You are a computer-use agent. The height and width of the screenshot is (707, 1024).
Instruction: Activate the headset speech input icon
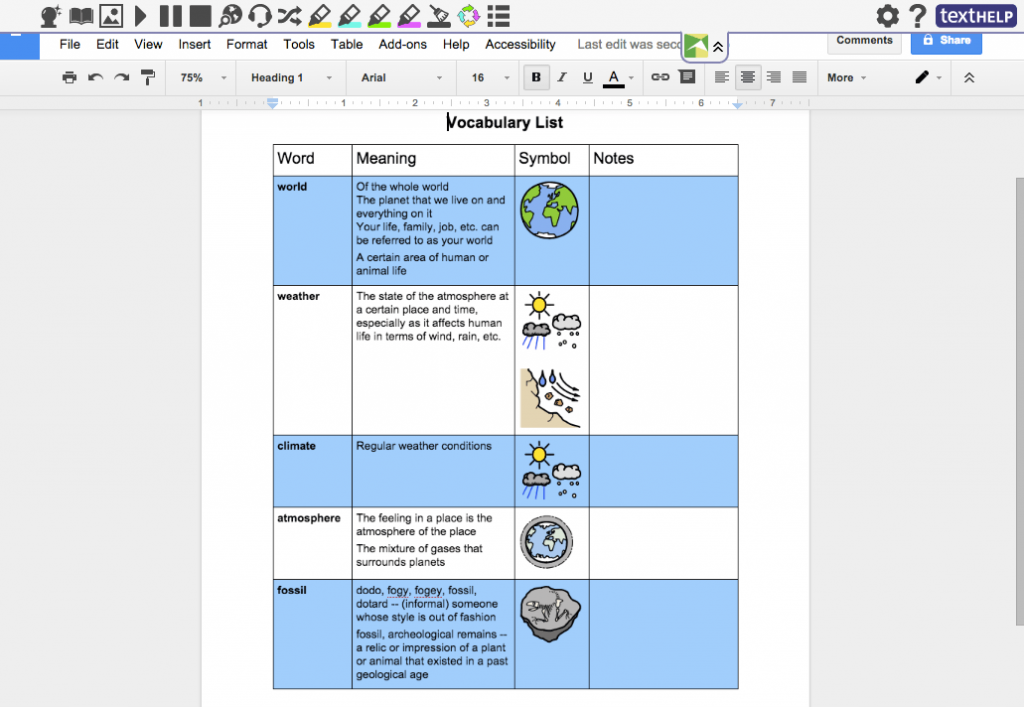point(260,16)
